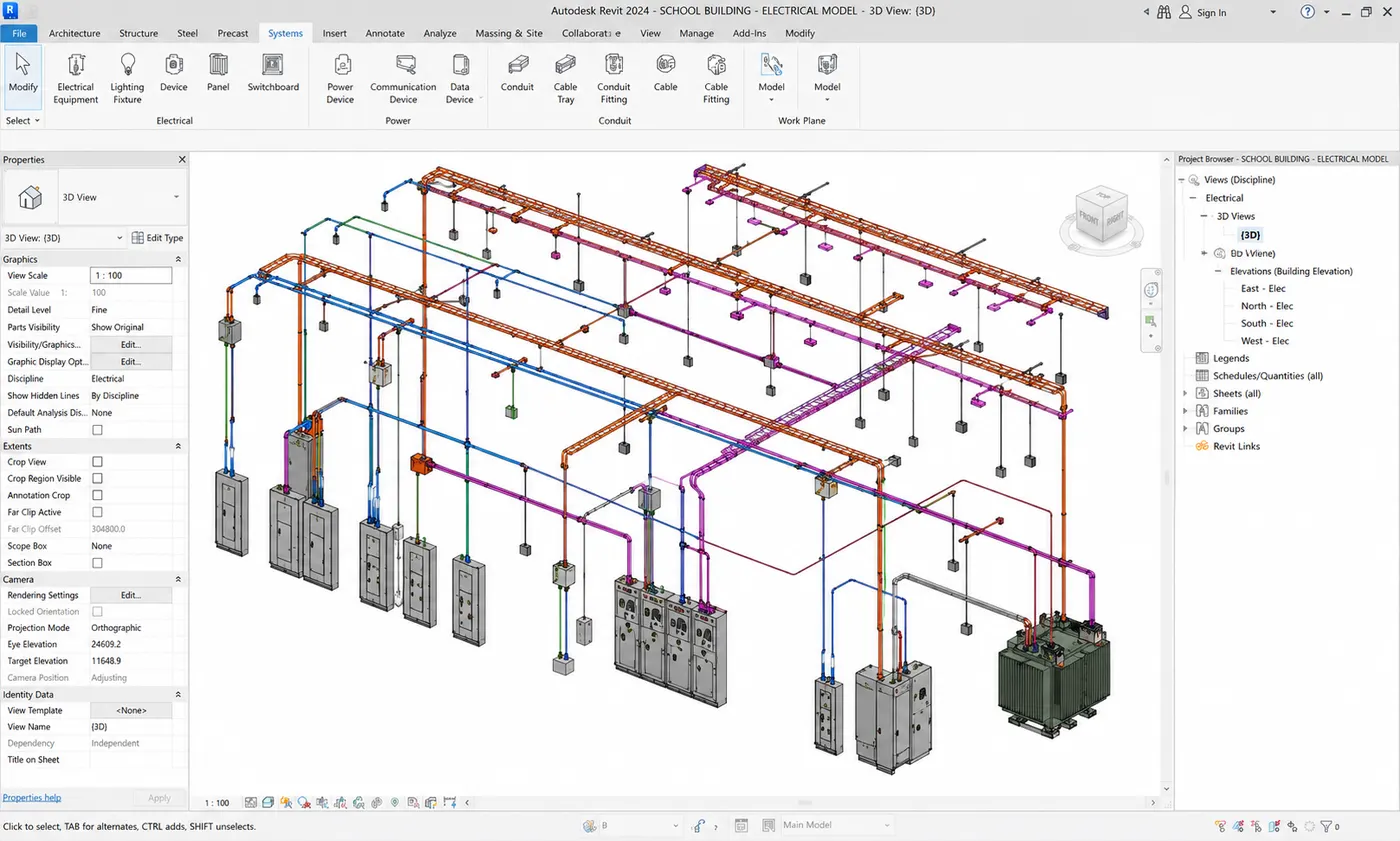Turn on the Section Box checkbox
This screenshot has height=841, width=1400.
pyautogui.click(x=97, y=563)
